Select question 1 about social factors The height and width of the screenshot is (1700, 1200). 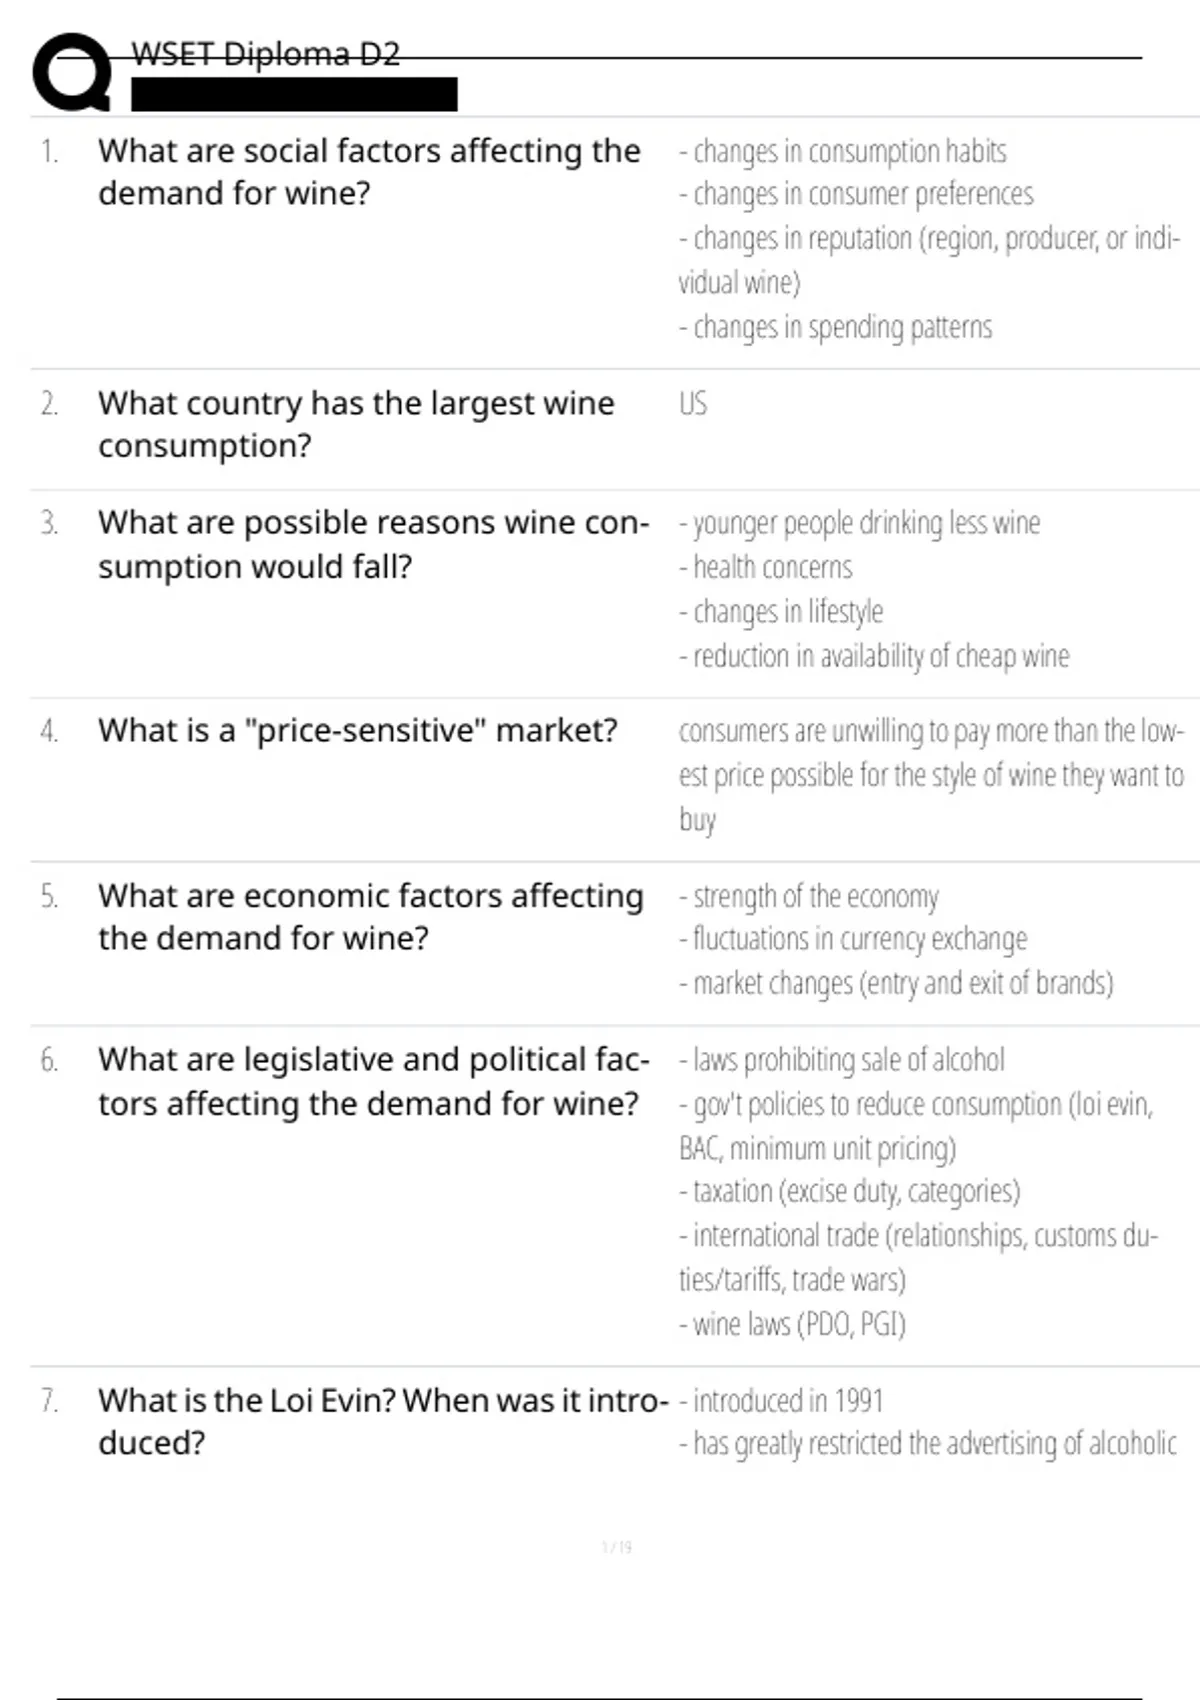point(369,171)
